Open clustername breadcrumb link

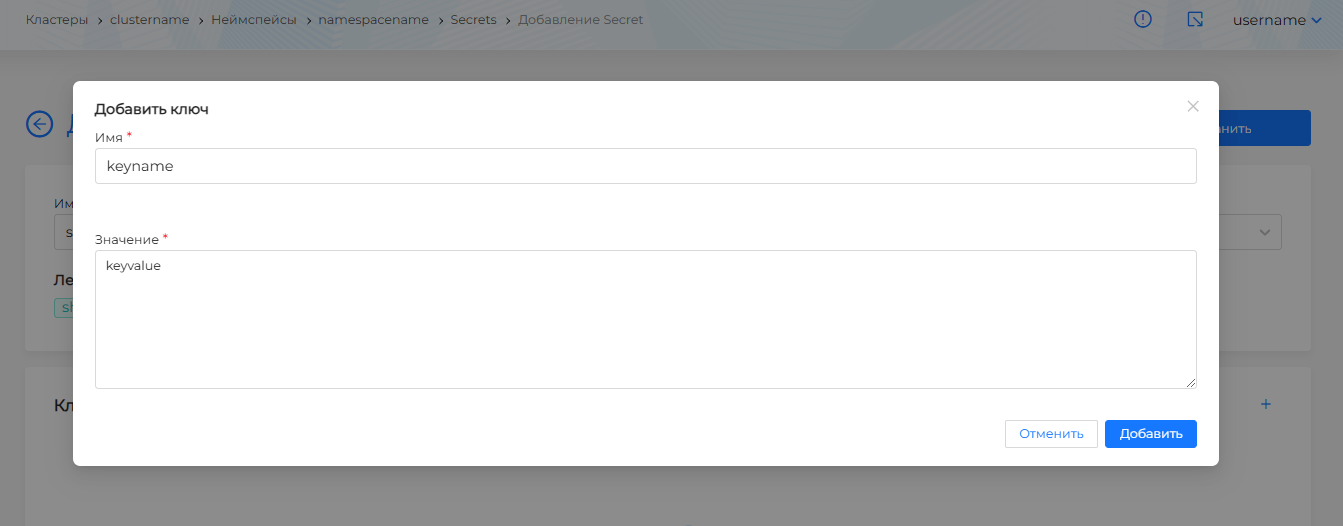pyautogui.click(x=149, y=20)
